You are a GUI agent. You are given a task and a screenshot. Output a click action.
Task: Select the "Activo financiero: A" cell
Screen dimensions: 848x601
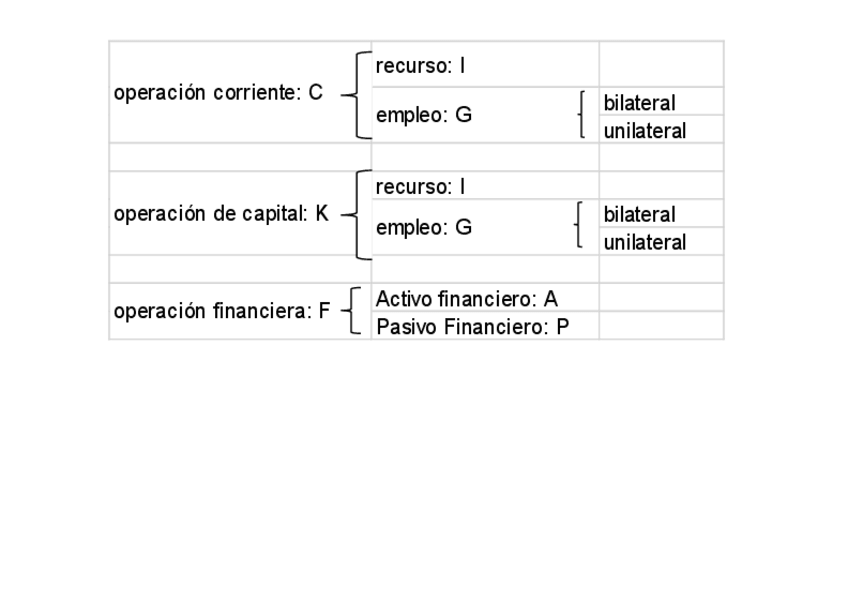[x=467, y=298]
